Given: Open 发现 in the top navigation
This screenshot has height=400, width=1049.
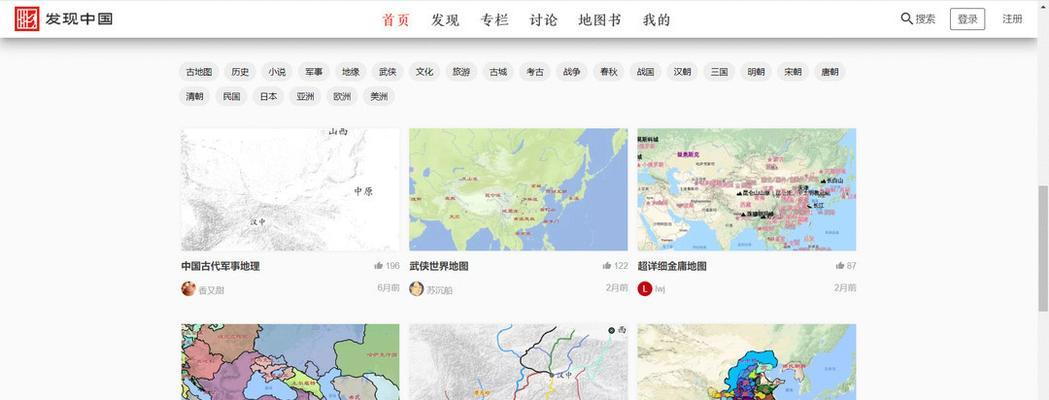Looking at the screenshot, I should click(445, 20).
